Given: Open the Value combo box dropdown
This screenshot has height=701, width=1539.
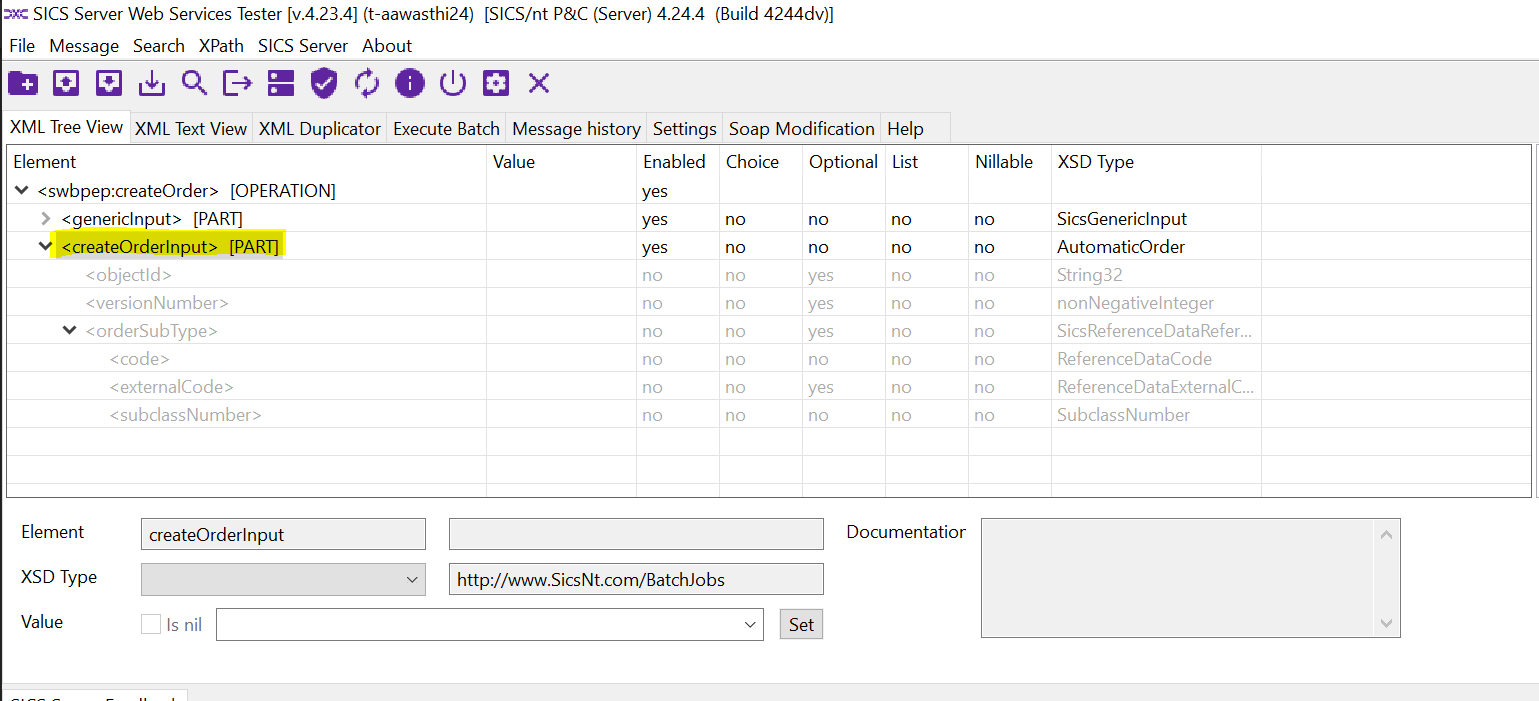Looking at the screenshot, I should coord(751,623).
